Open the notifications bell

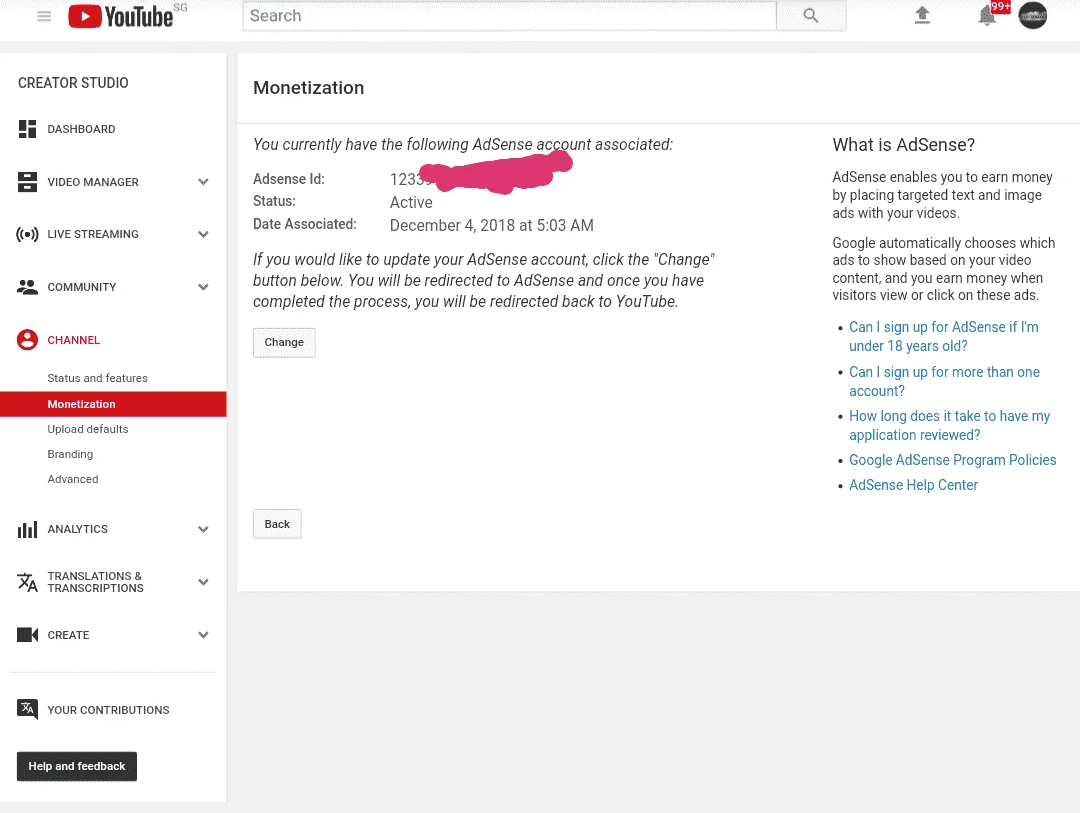987,15
